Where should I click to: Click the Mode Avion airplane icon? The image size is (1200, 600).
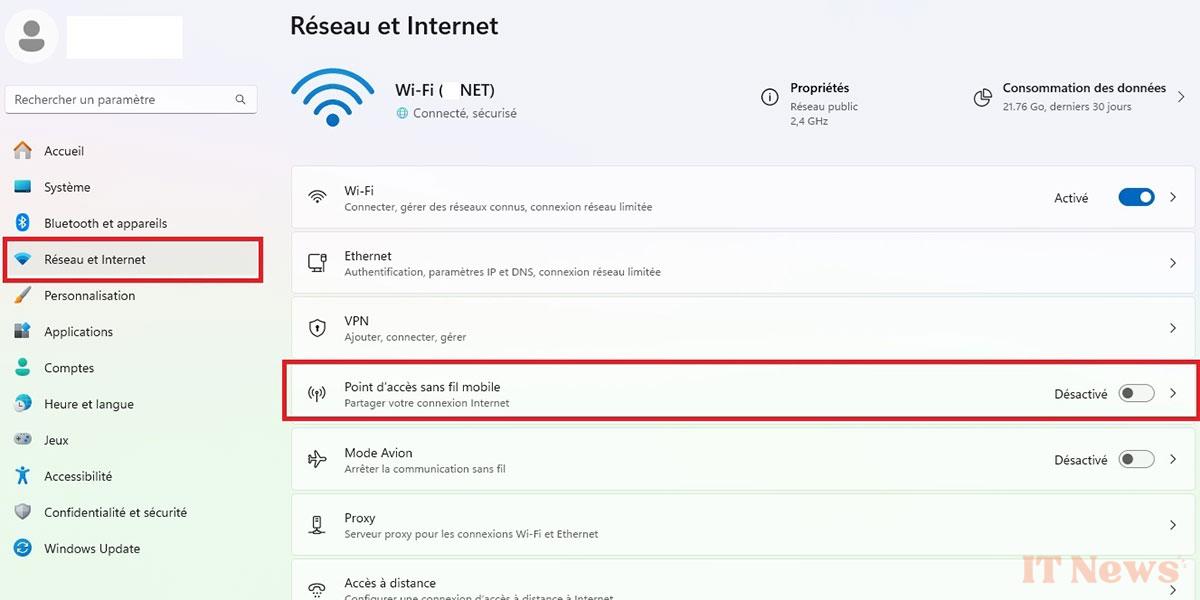point(318,460)
